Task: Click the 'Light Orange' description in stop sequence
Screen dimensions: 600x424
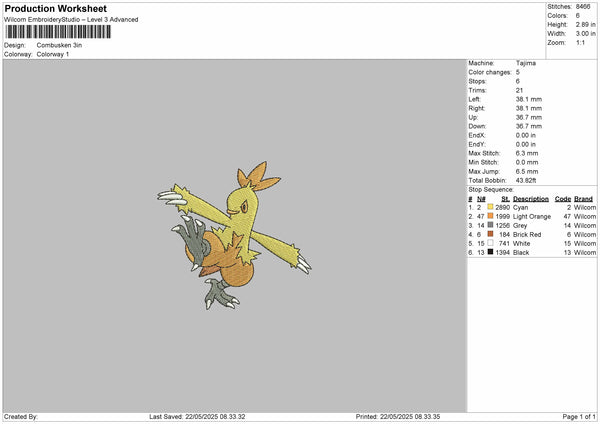Action: [532, 217]
